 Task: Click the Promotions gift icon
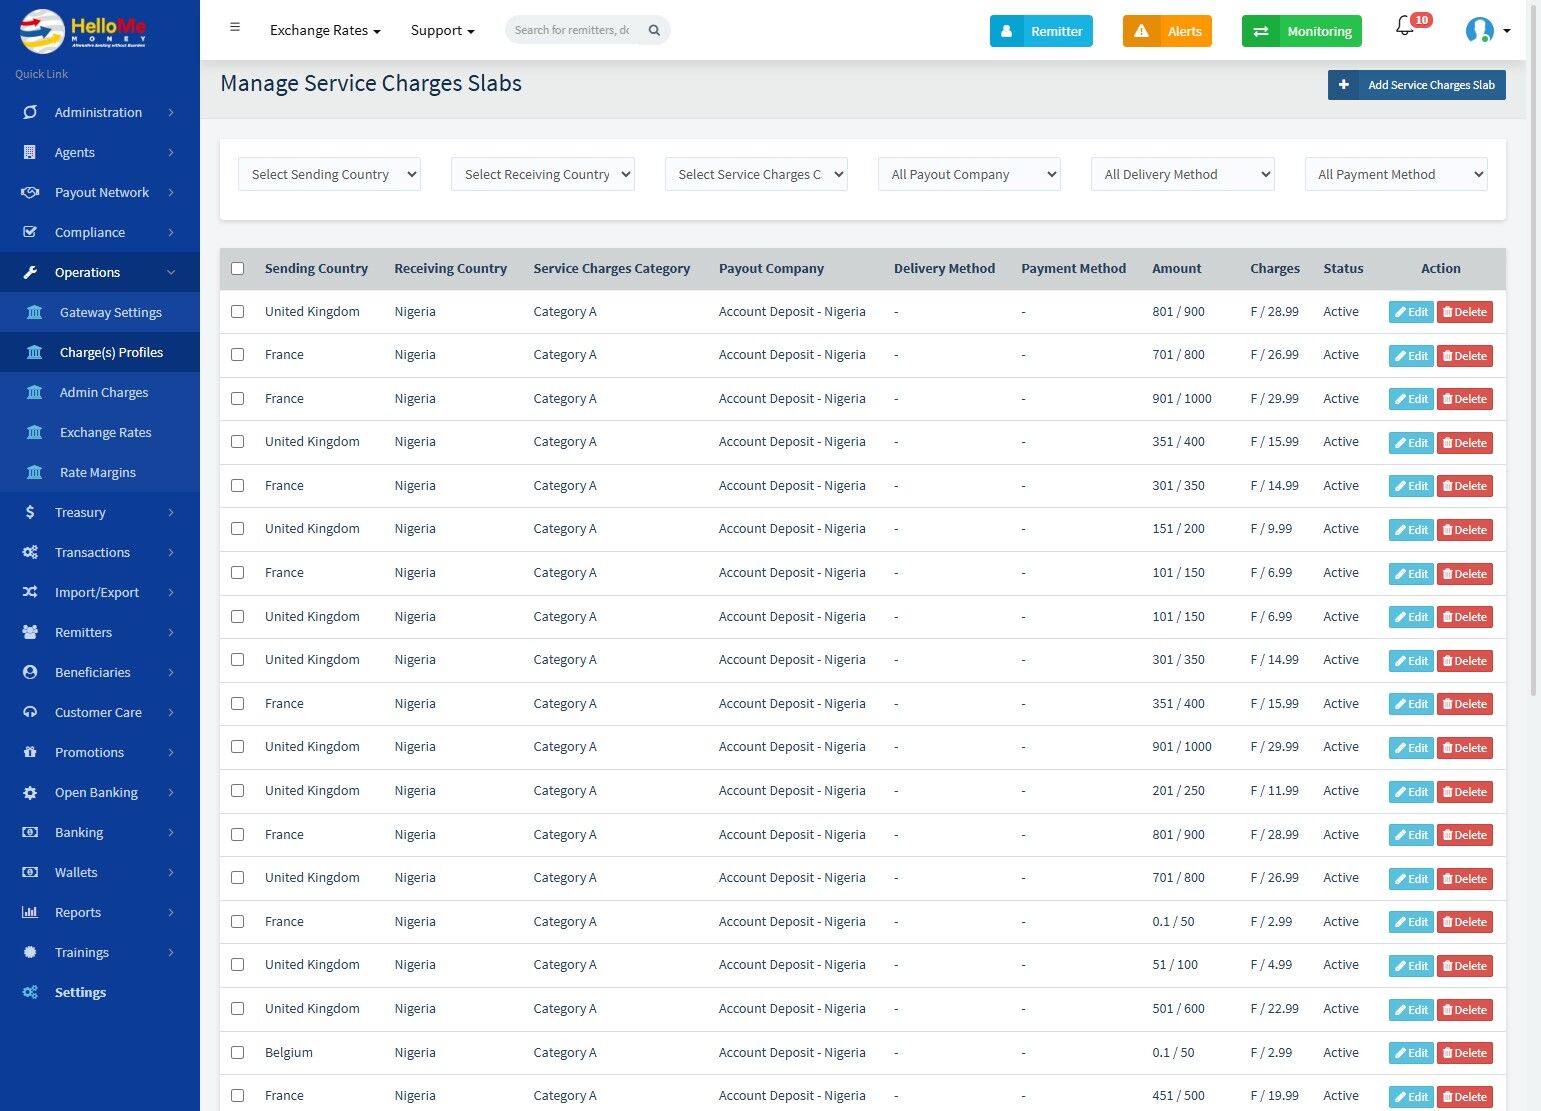[x=30, y=752]
